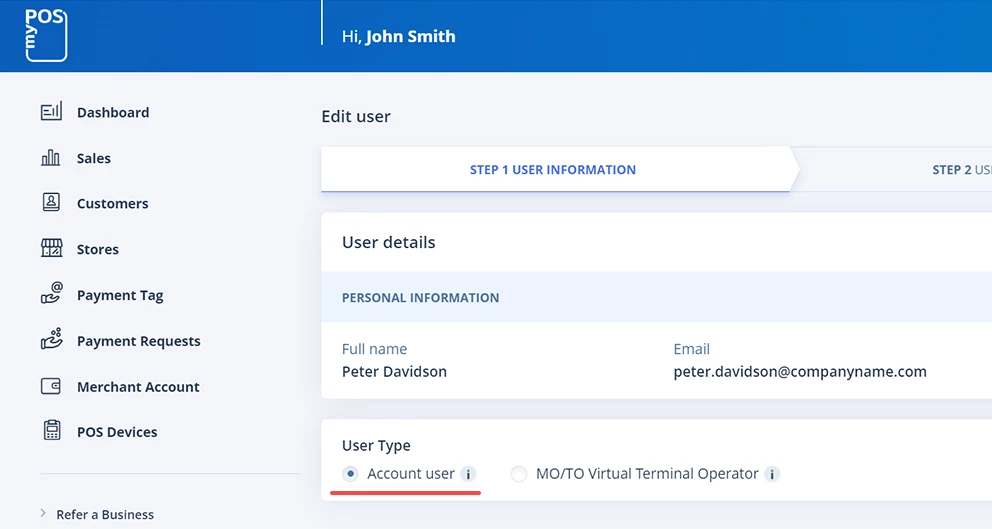The width and height of the screenshot is (992, 529).
Task: Select the Account user radio button
Action: [x=351, y=474]
